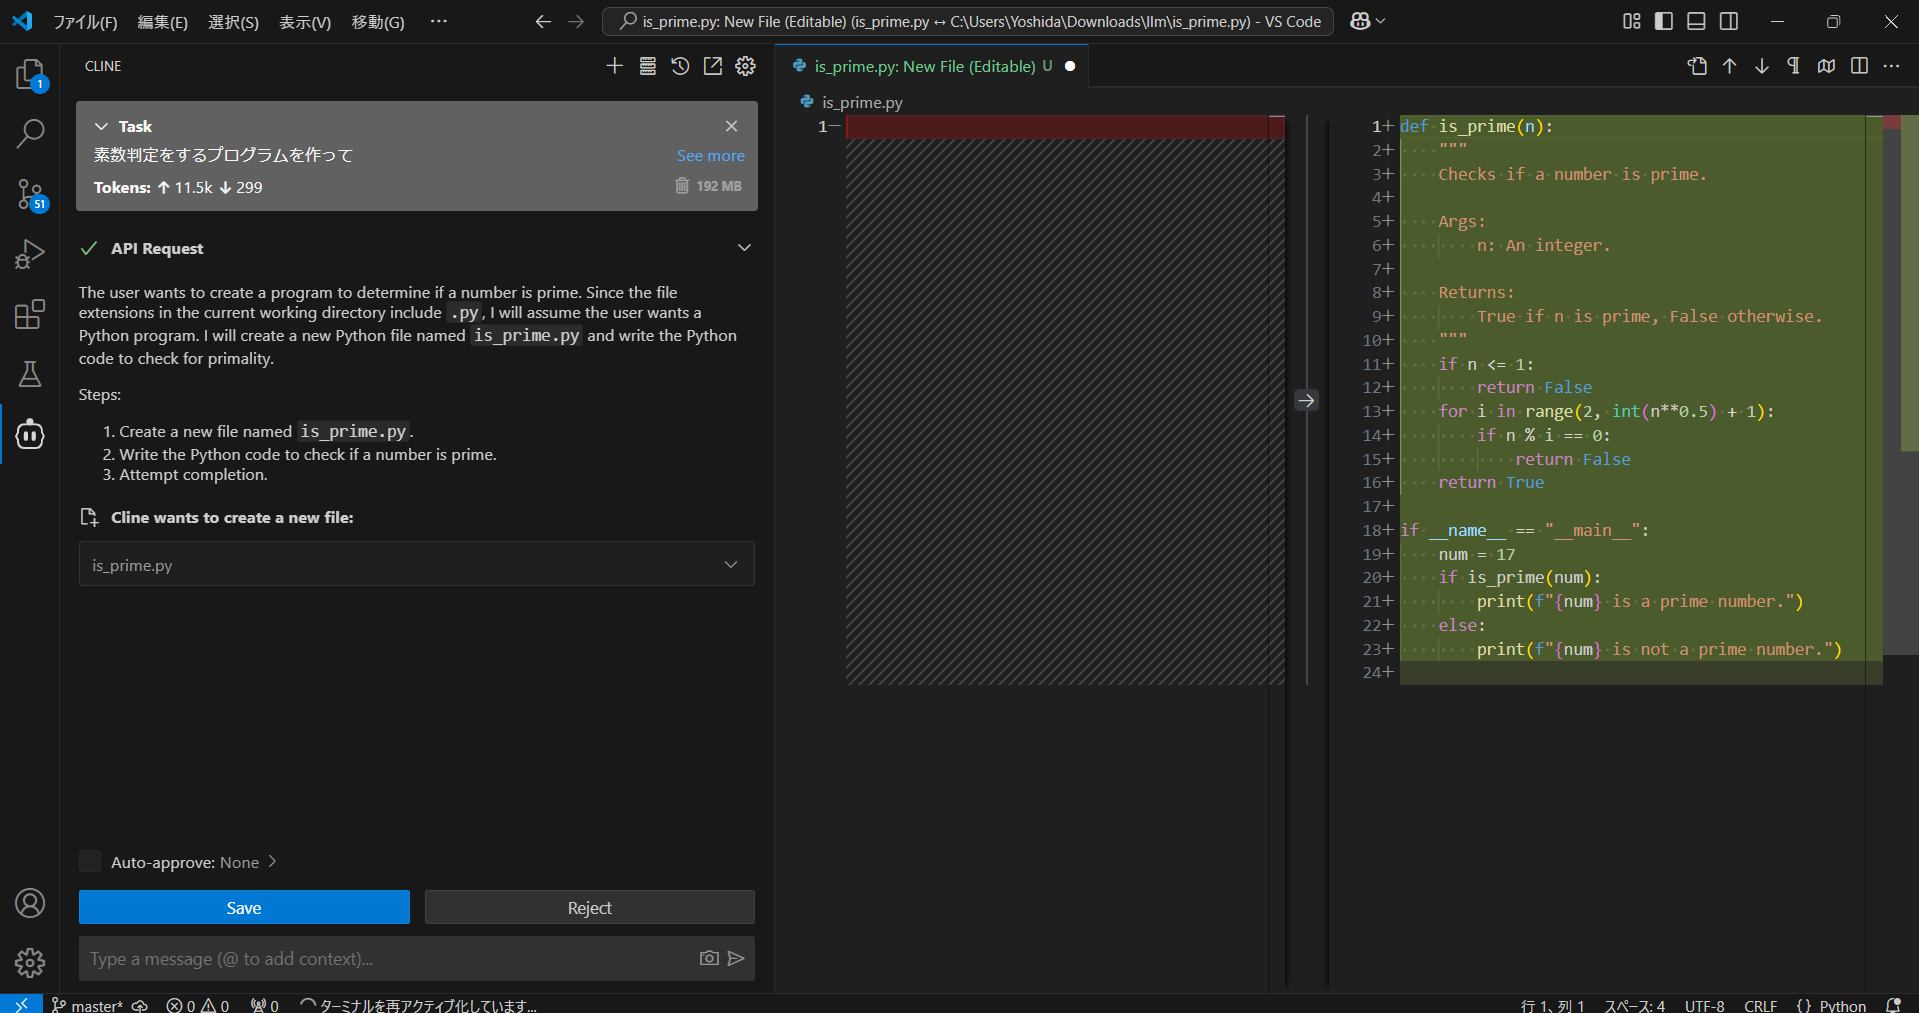Open errors and warnings status item
The image size is (1919, 1013).
tap(197, 1005)
